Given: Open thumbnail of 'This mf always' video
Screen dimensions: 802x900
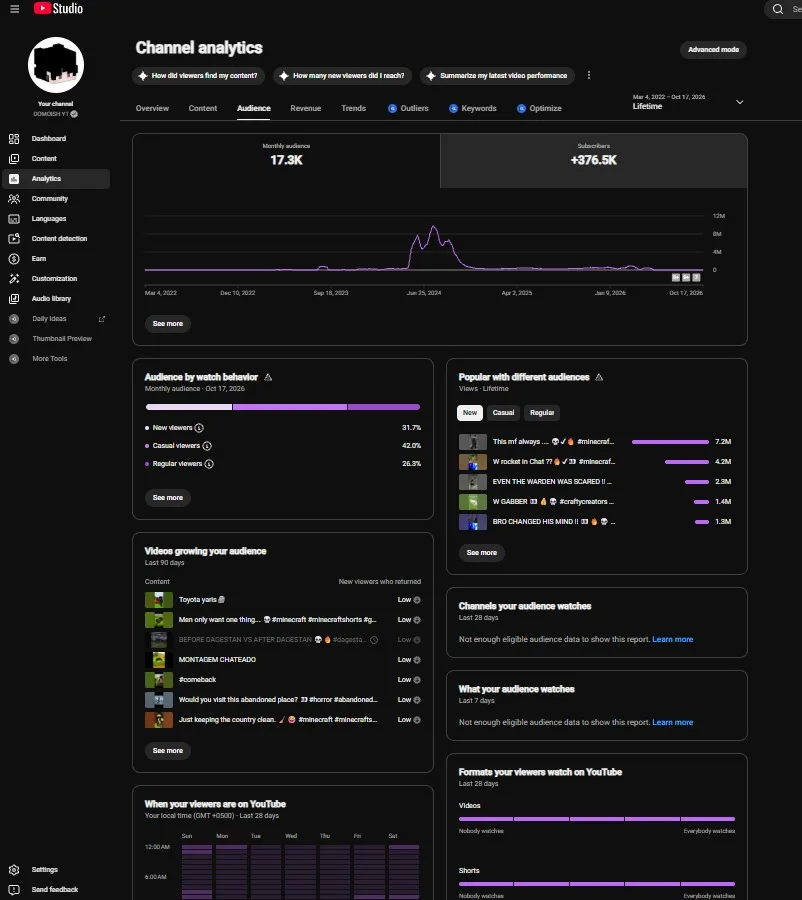Looking at the screenshot, I should [472, 442].
